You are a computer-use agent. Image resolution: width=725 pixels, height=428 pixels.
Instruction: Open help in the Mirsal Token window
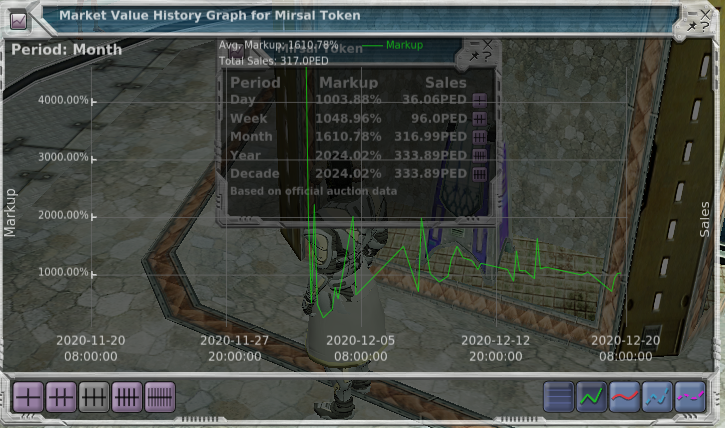click(486, 56)
